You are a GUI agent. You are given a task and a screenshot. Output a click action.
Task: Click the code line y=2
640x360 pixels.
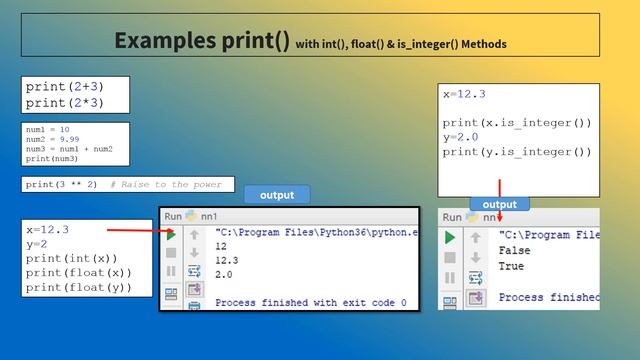[x=37, y=244]
